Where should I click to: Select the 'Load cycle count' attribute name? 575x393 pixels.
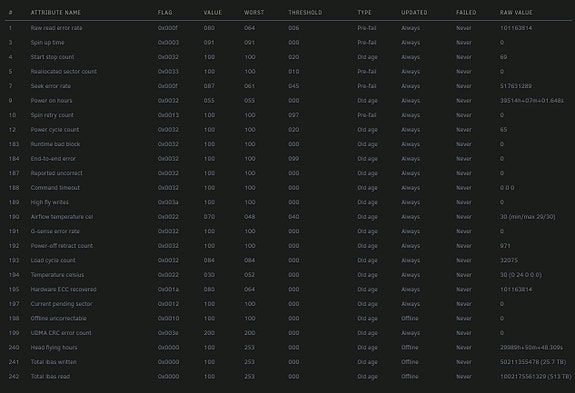tap(53, 260)
